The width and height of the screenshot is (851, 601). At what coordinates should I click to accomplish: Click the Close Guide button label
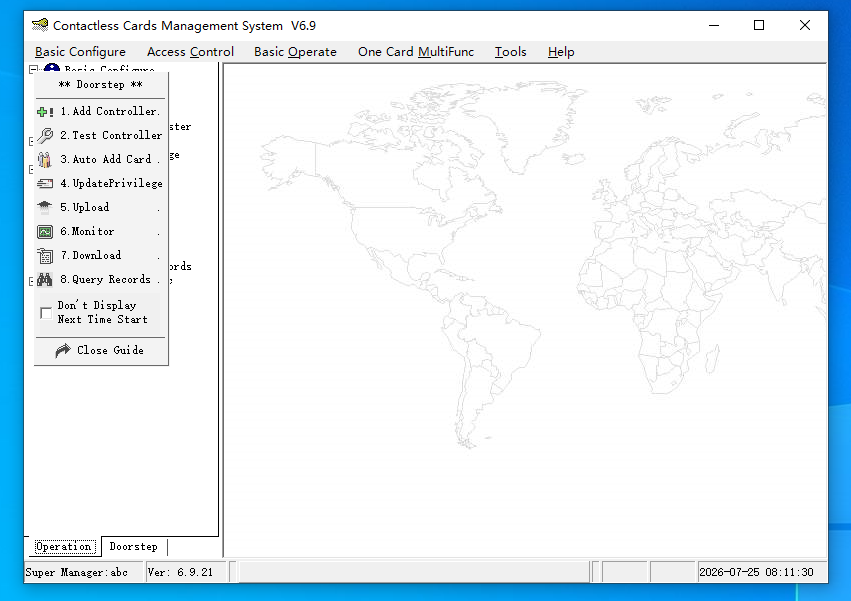click(110, 351)
